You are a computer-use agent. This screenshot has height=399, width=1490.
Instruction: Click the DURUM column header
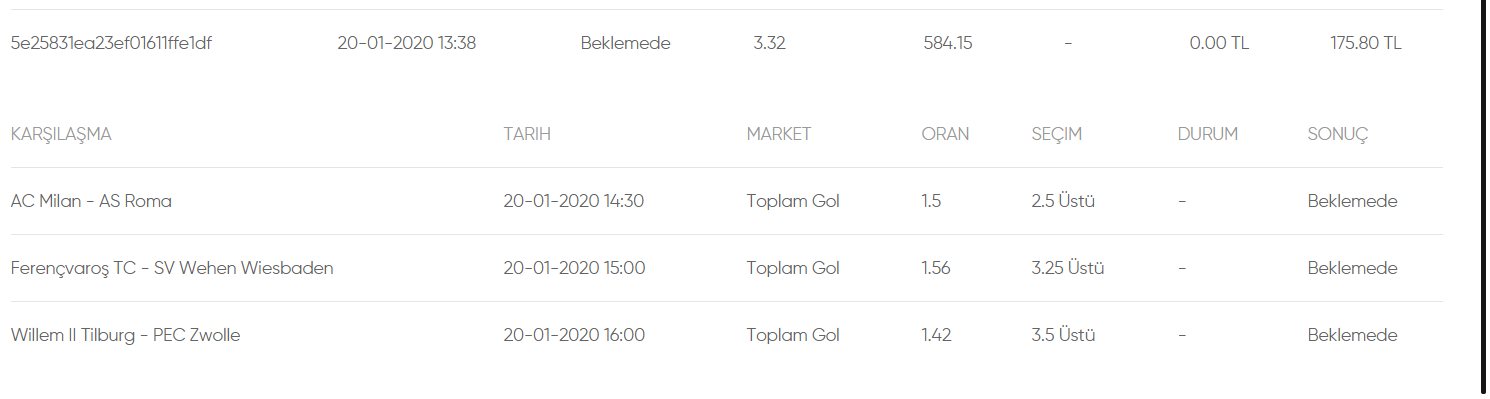(1208, 134)
